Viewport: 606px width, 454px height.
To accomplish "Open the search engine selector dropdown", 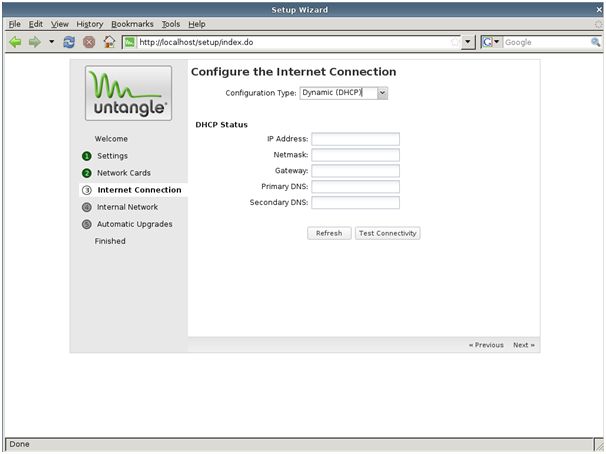I will click(497, 43).
